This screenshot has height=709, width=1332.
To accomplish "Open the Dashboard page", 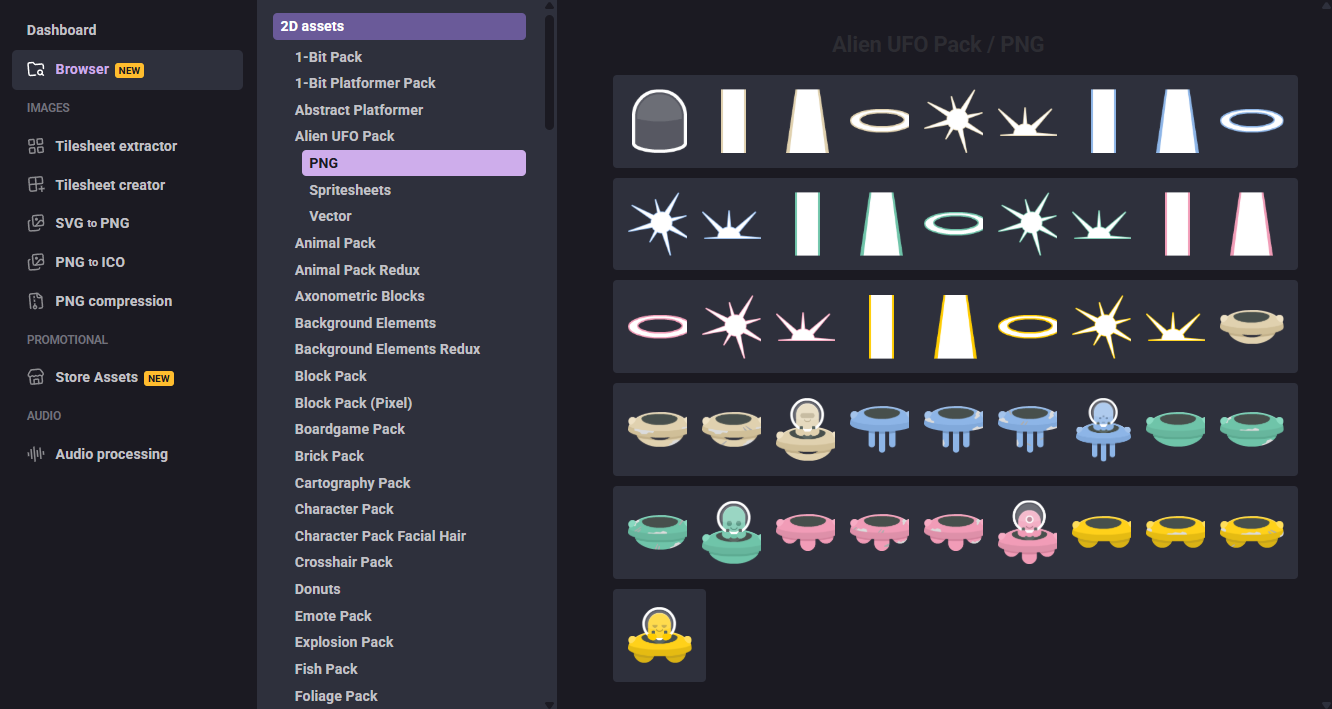I will coord(62,30).
